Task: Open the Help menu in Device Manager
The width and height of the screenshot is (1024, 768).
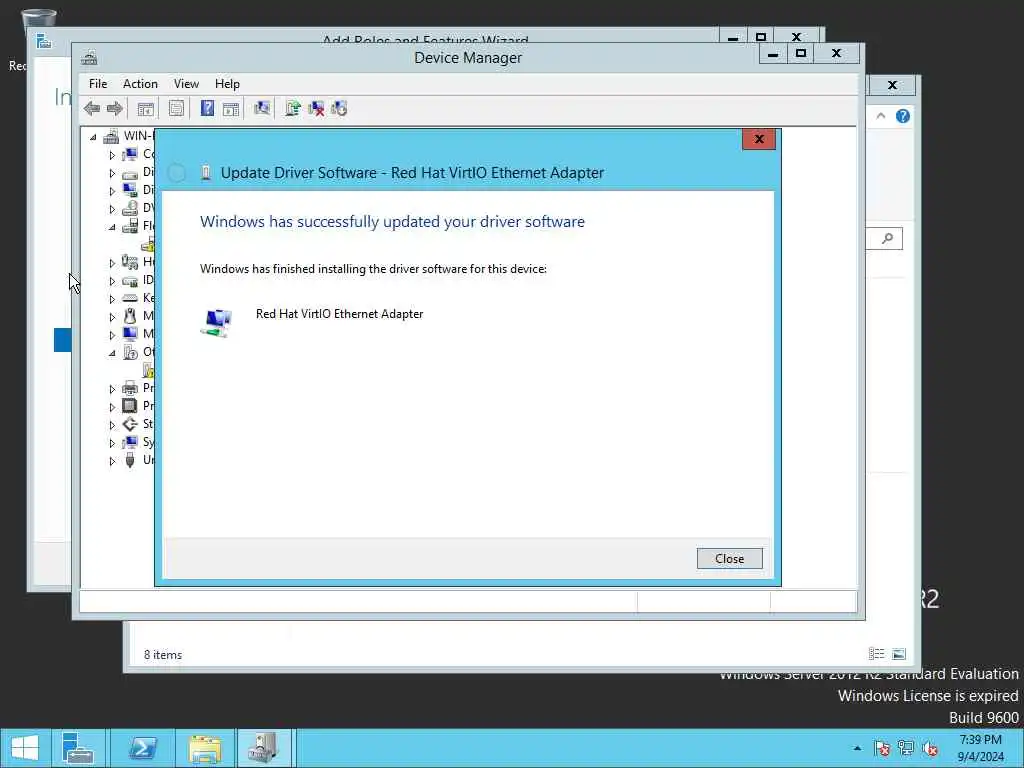Action: [227, 84]
